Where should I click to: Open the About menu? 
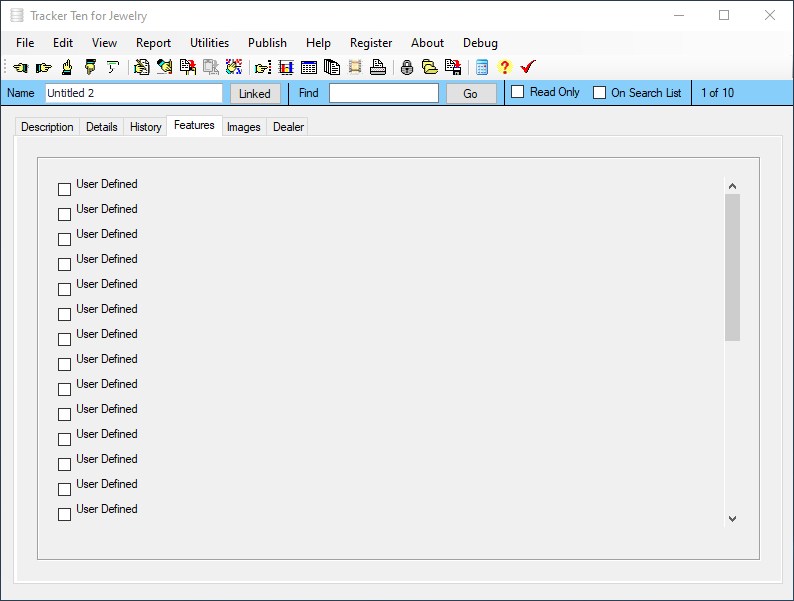[427, 43]
